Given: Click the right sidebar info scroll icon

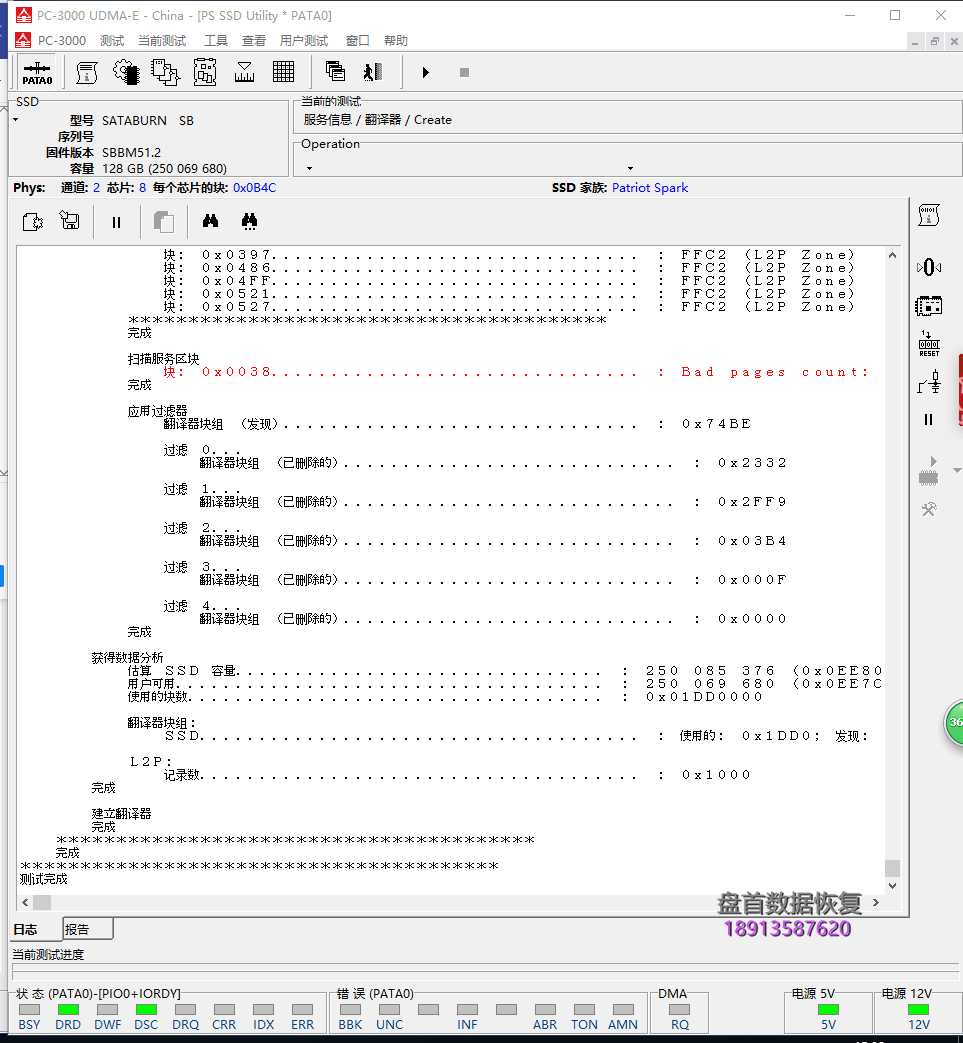Looking at the screenshot, I should (x=929, y=216).
